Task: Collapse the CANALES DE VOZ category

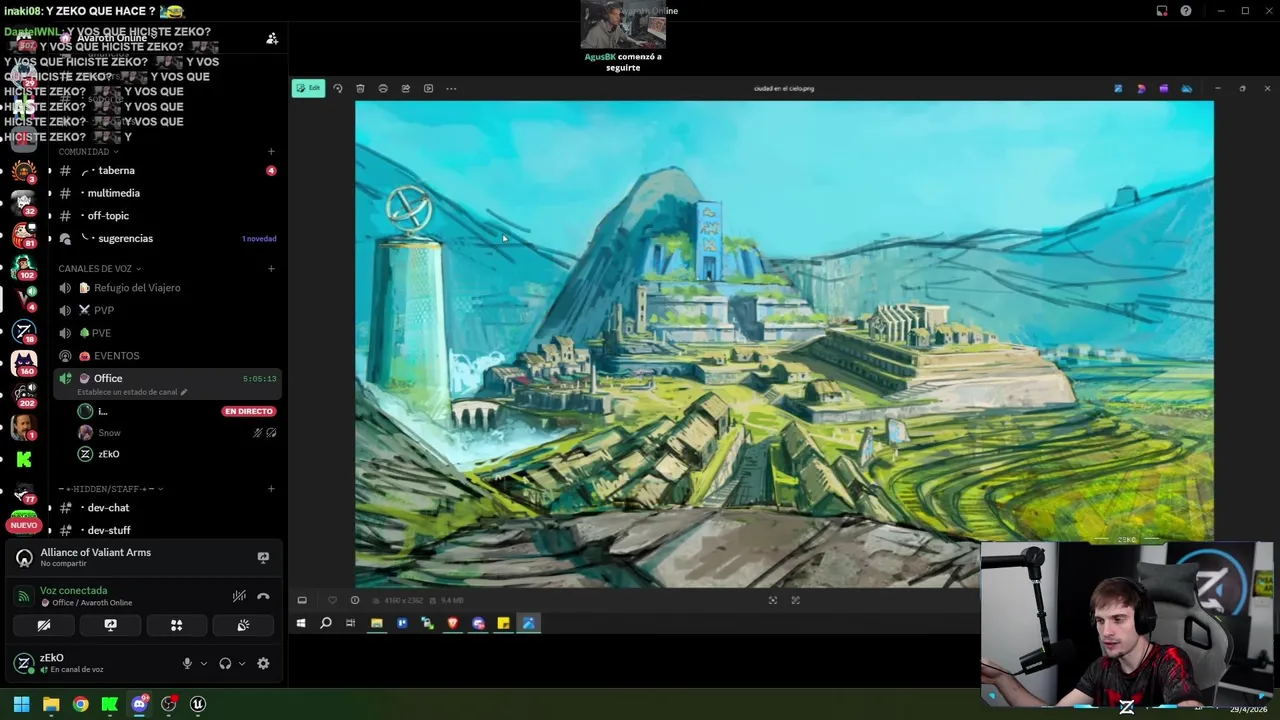Action: click(x=100, y=269)
